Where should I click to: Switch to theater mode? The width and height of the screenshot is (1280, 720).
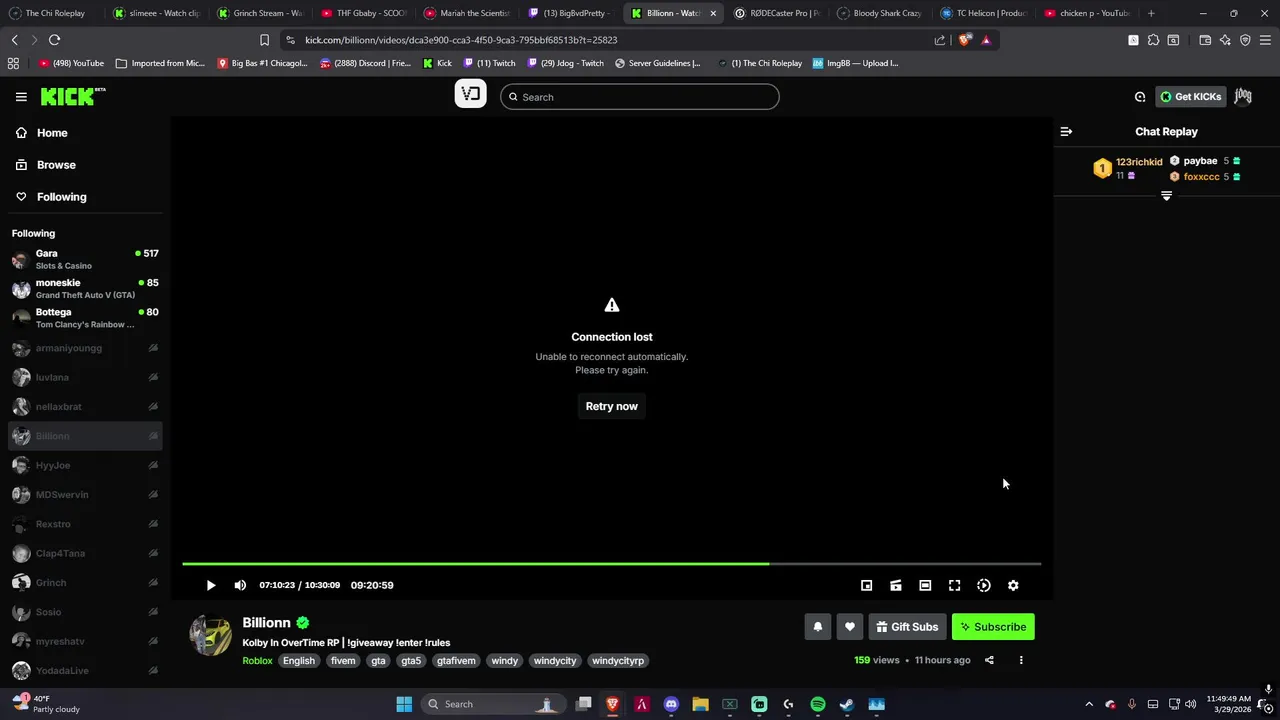click(925, 585)
